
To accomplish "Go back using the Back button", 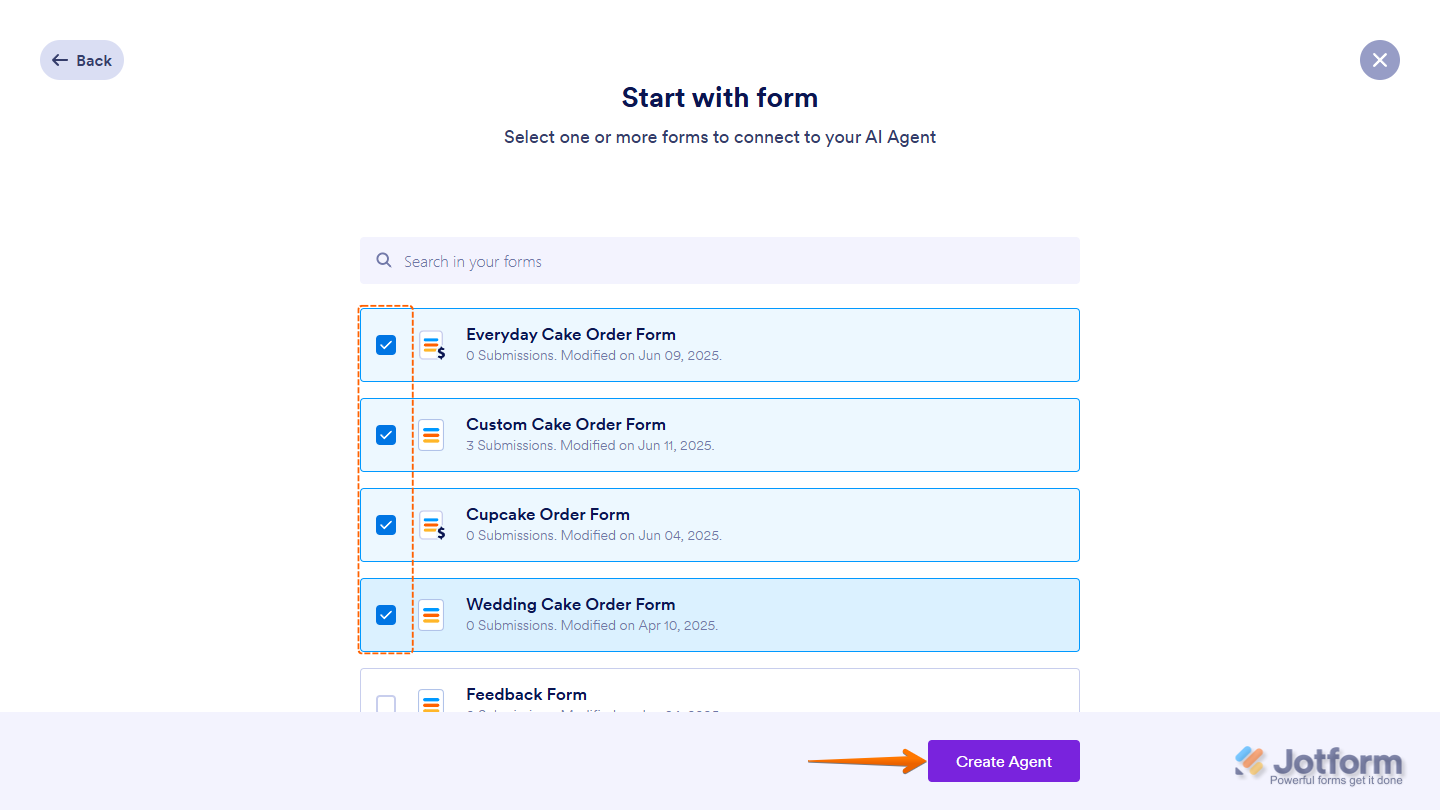I will pos(82,60).
